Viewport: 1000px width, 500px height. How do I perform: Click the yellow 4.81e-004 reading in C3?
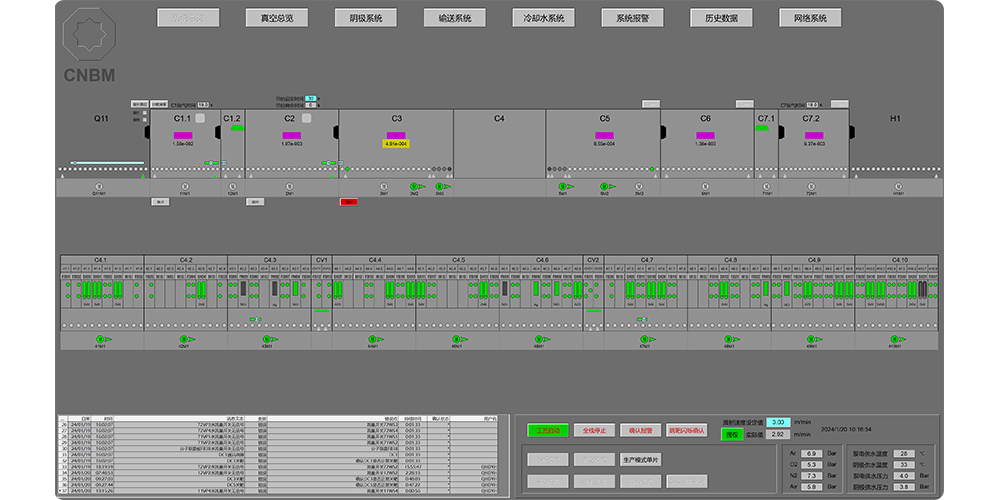(396, 144)
